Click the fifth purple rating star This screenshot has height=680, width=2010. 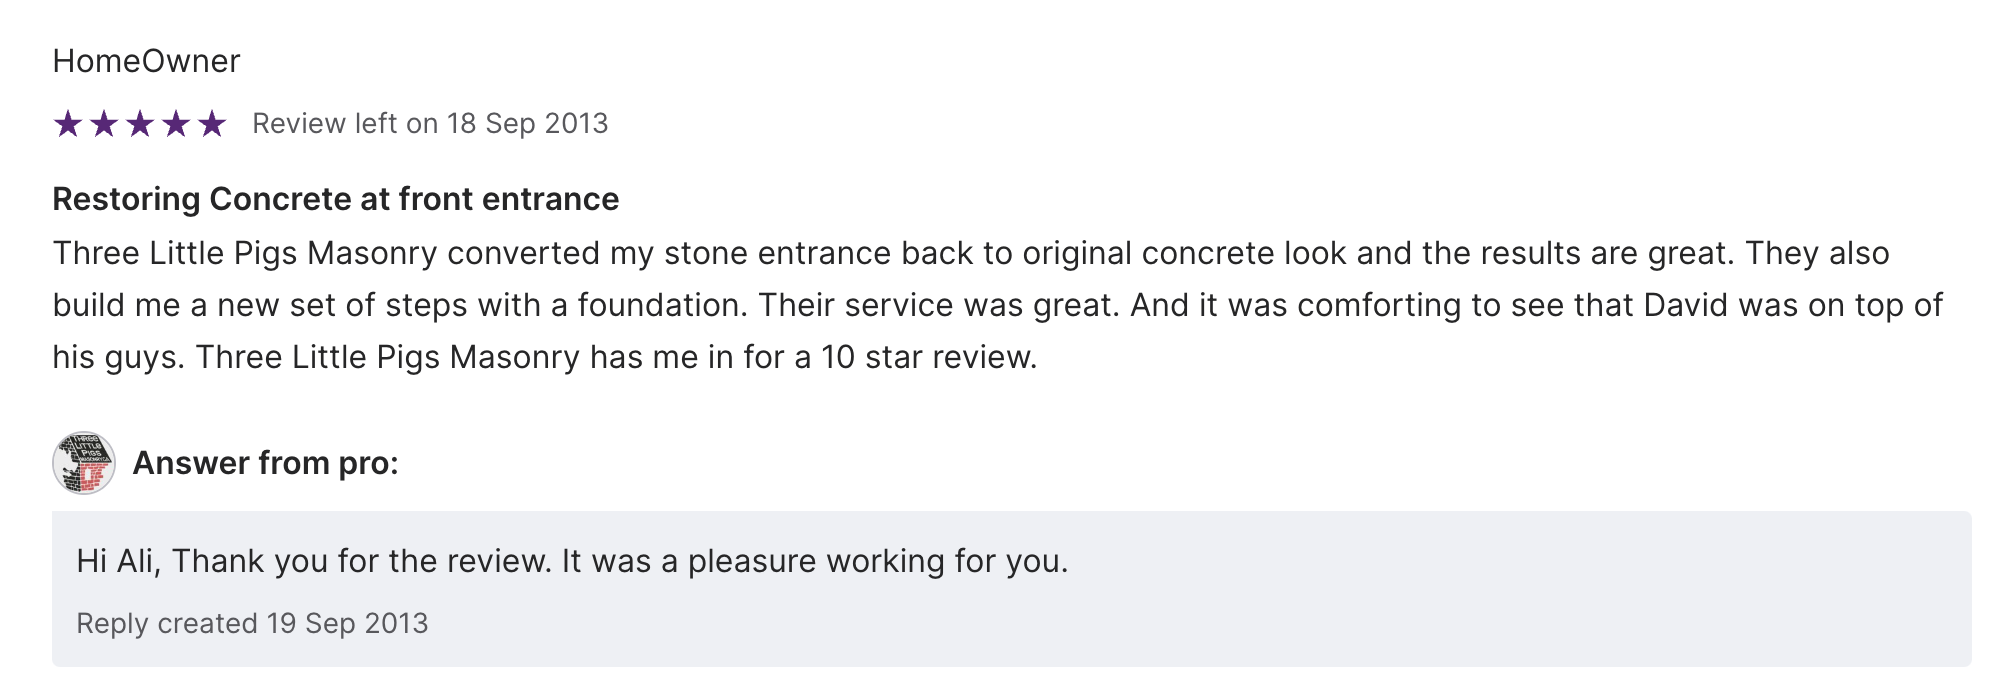click(212, 124)
